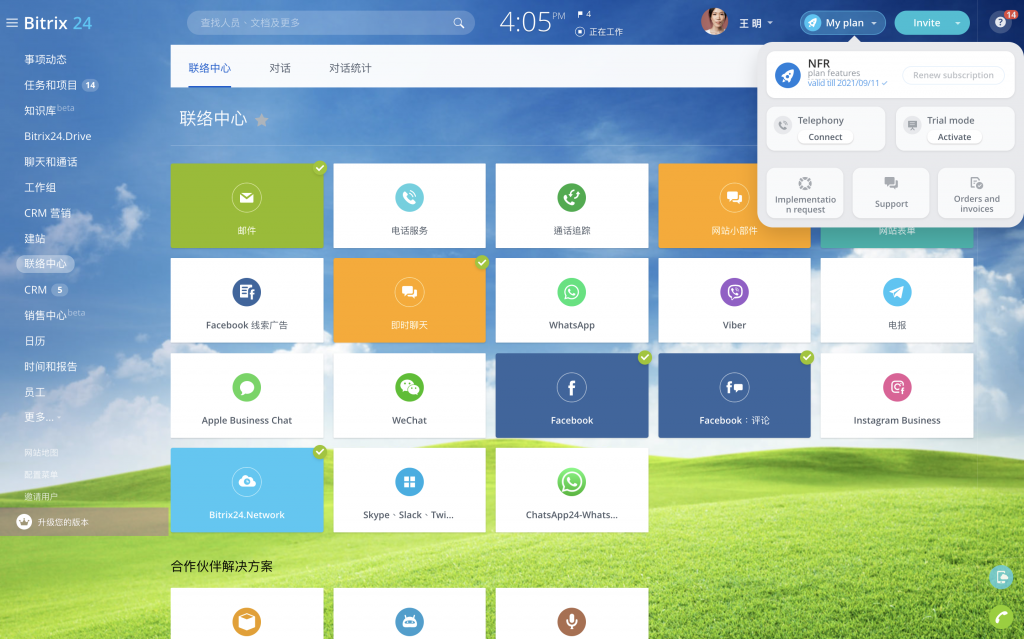Image resolution: width=1024 pixels, height=639 pixels.
Task: Open 时间和报告 in the sidebar
Action: pyautogui.click(x=51, y=367)
